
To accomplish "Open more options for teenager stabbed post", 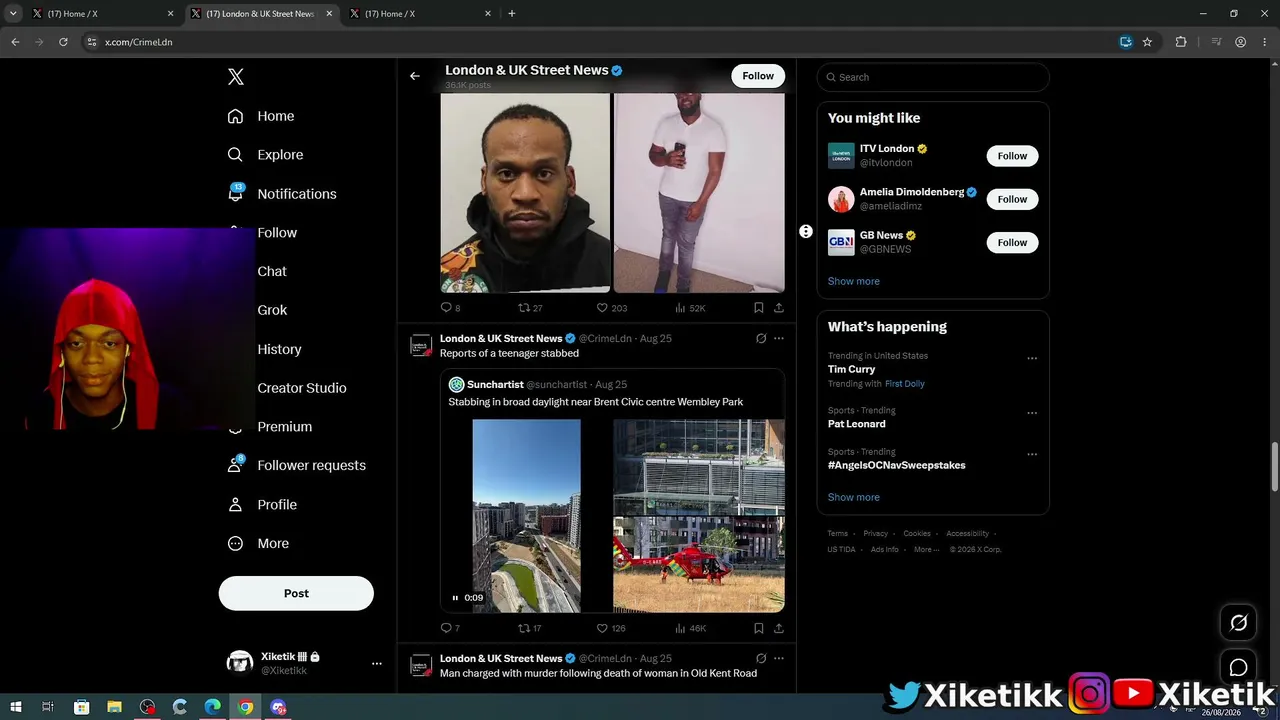I will 779,339.
